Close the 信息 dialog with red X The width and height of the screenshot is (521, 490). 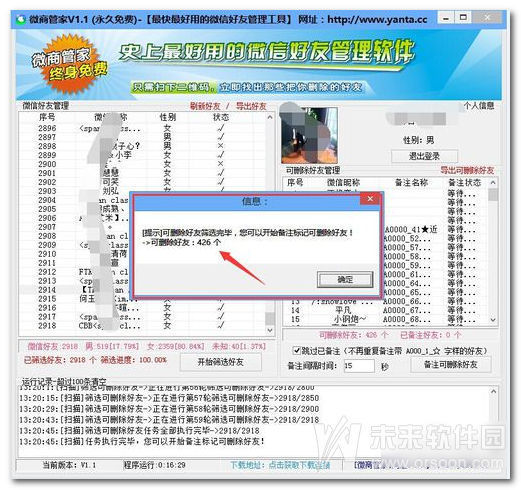(x=370, y=199)
